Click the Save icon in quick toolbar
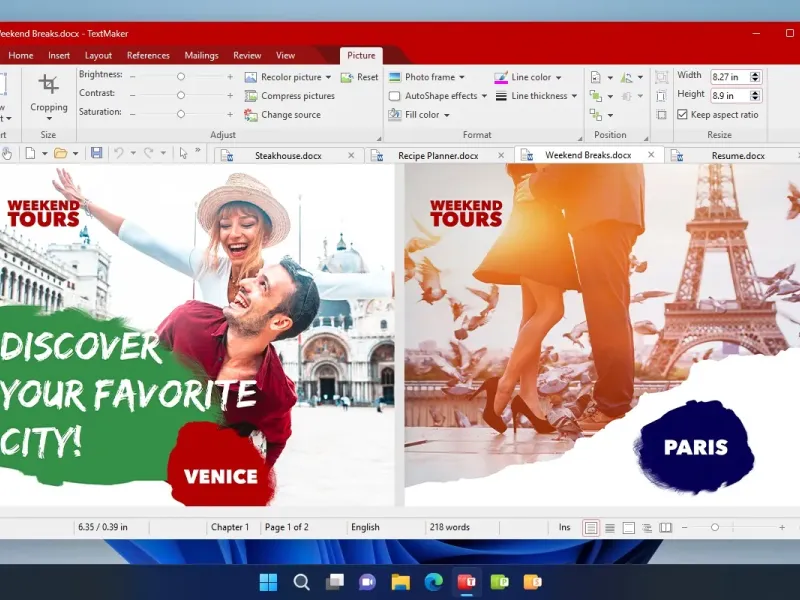This screenshot has height=600, width=800. (96, 153)
